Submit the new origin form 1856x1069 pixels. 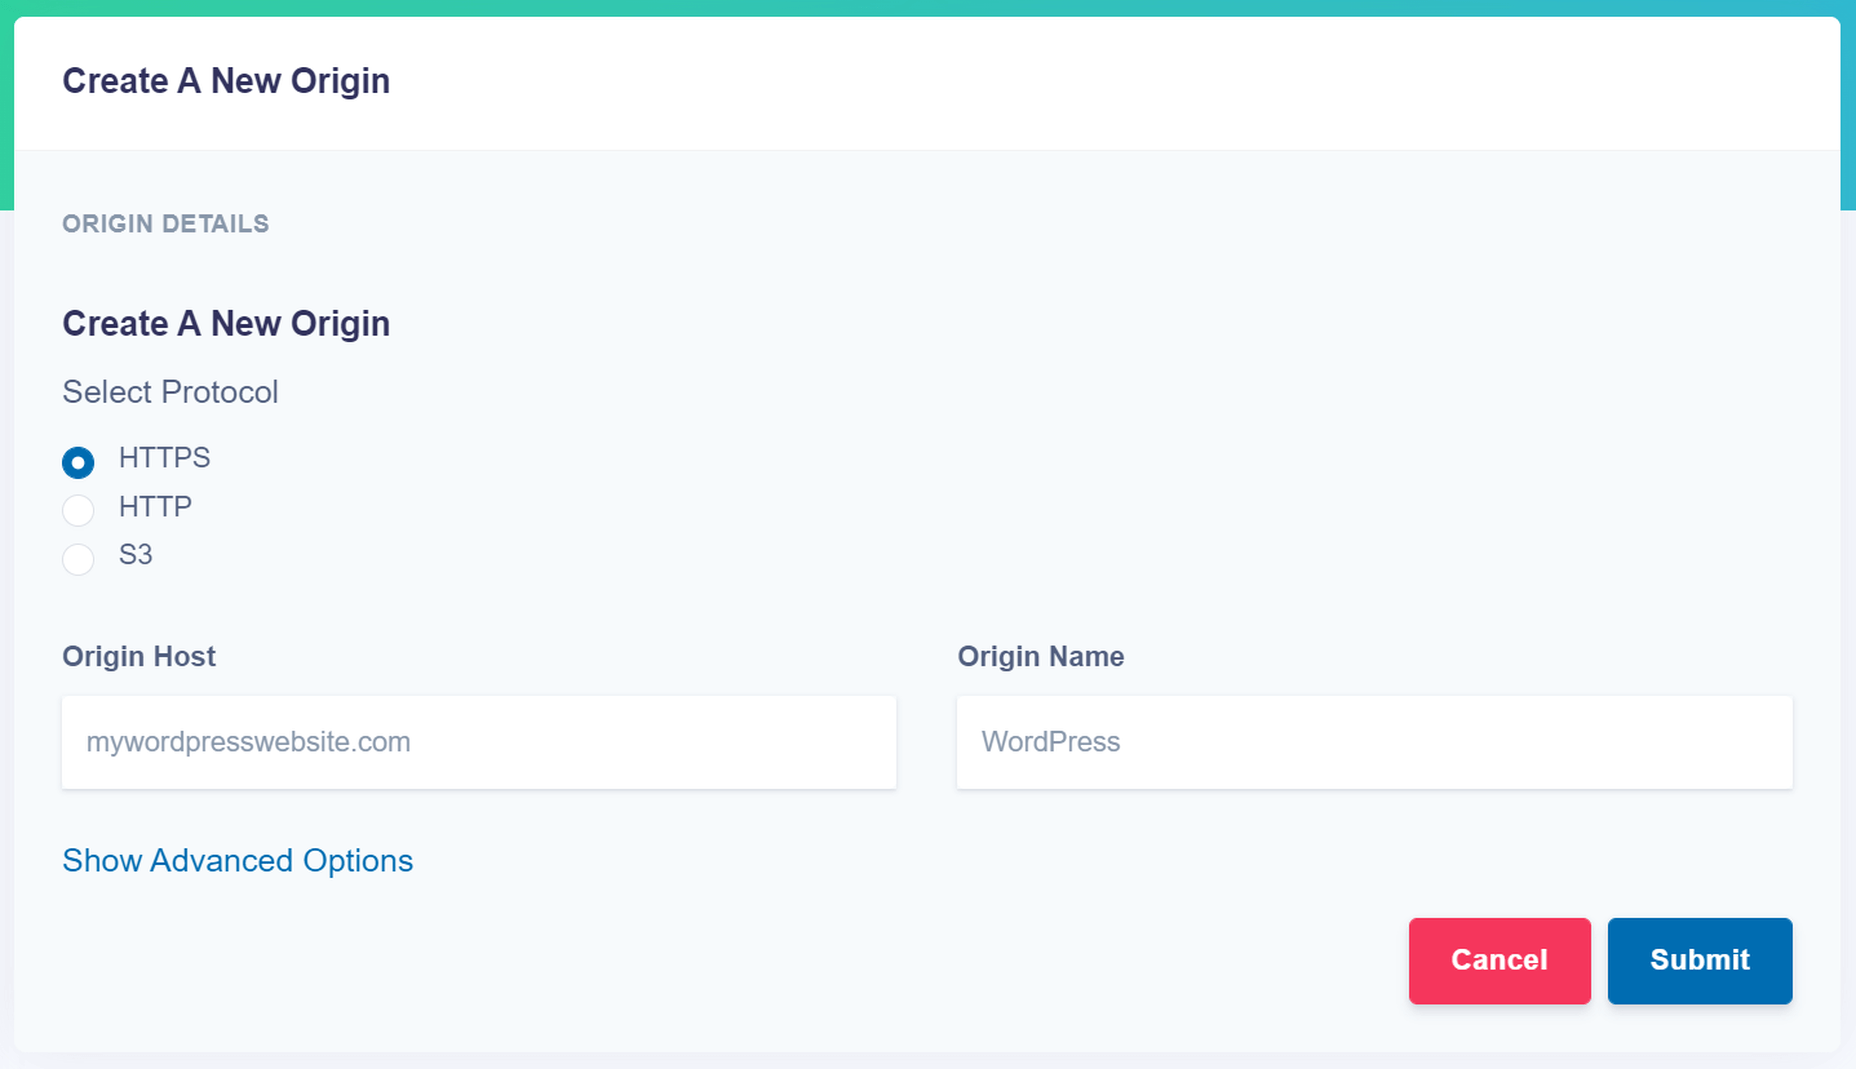point(1699,960)
